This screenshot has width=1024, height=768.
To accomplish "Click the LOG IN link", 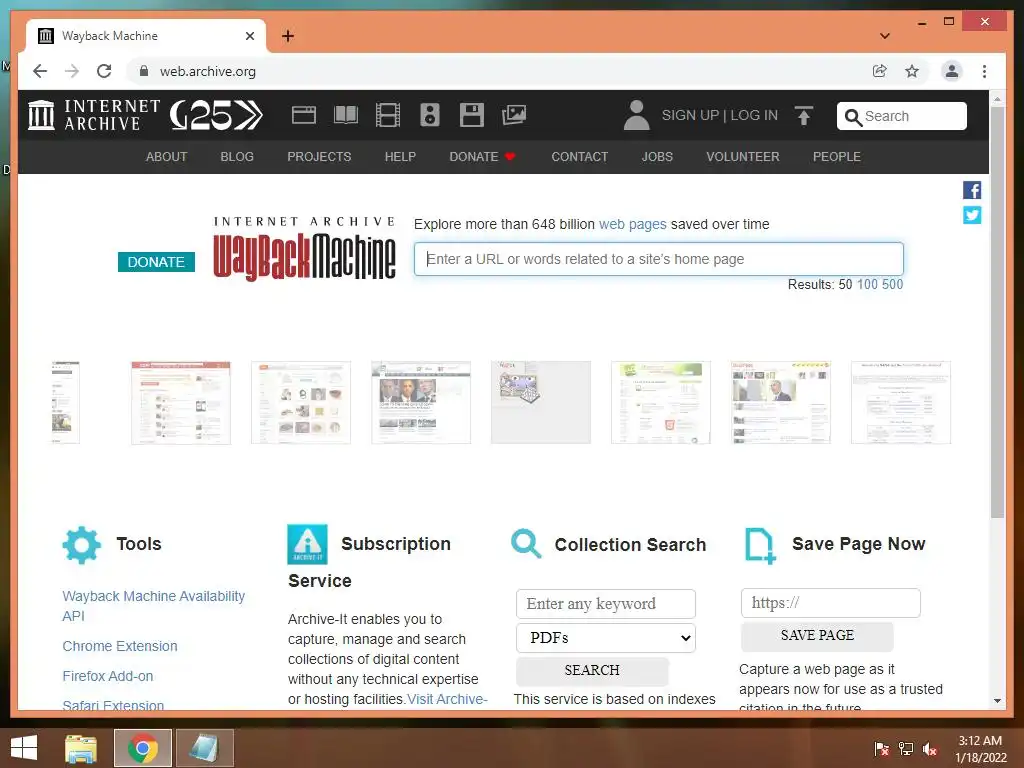I will tap(754, 116).
